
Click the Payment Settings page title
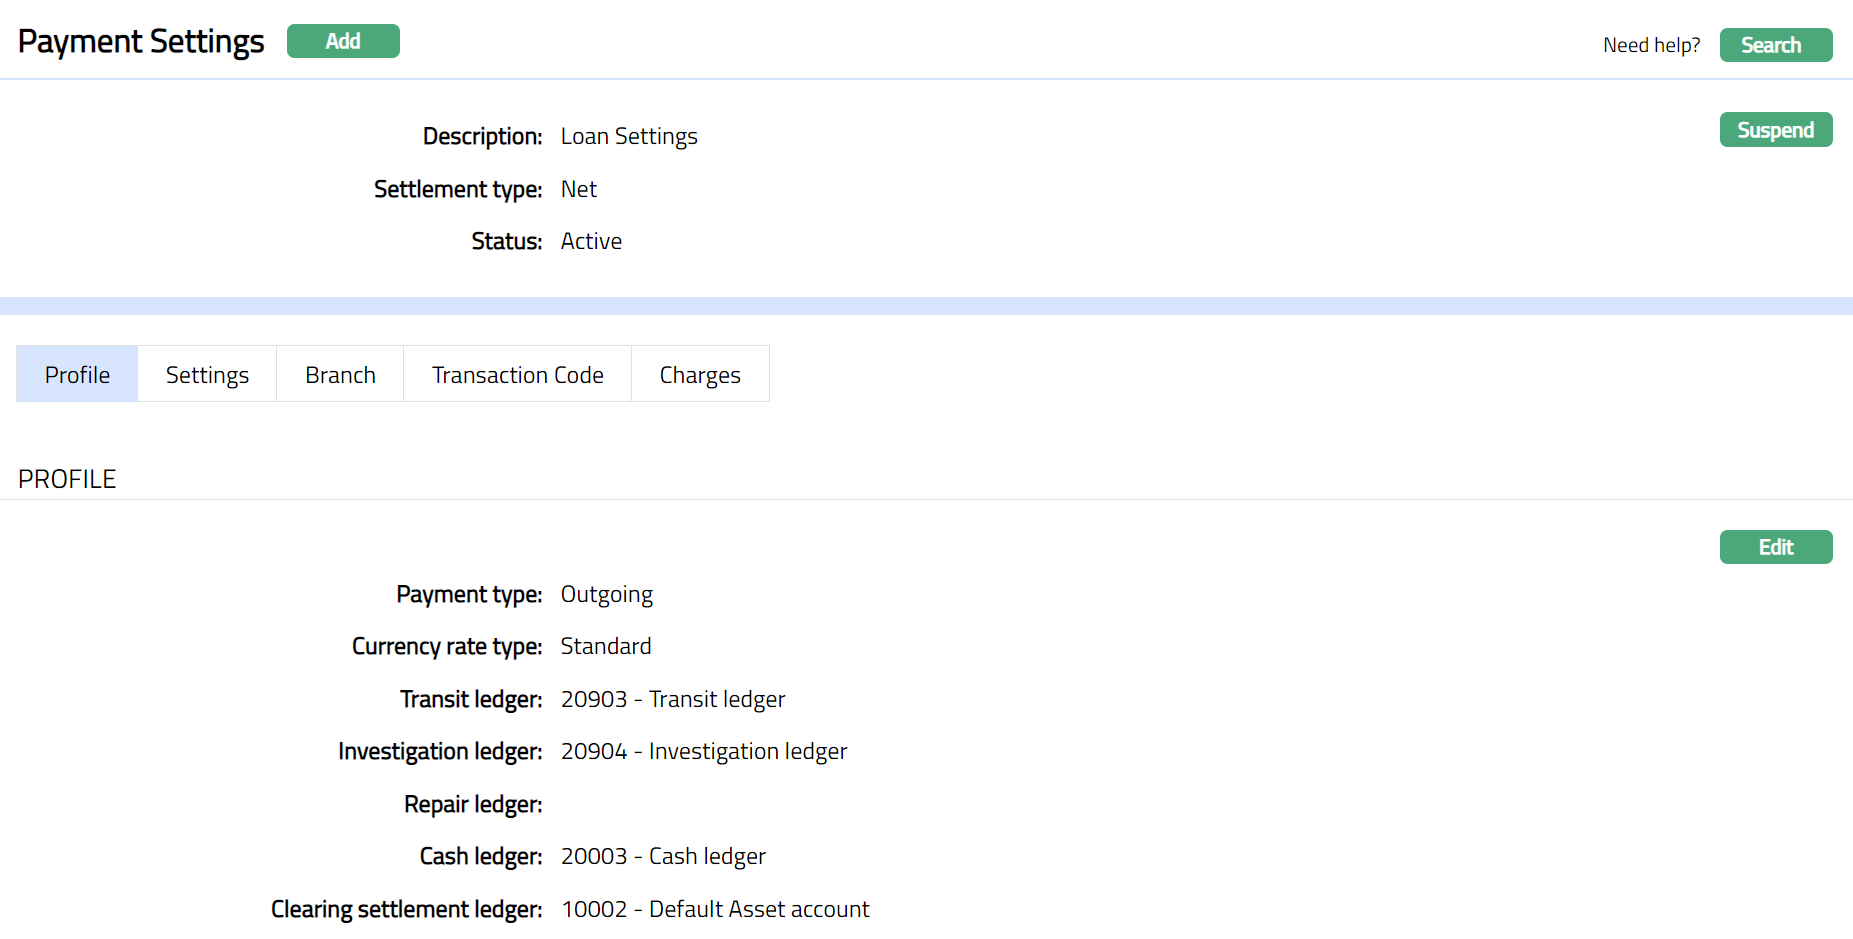point(141,42)
